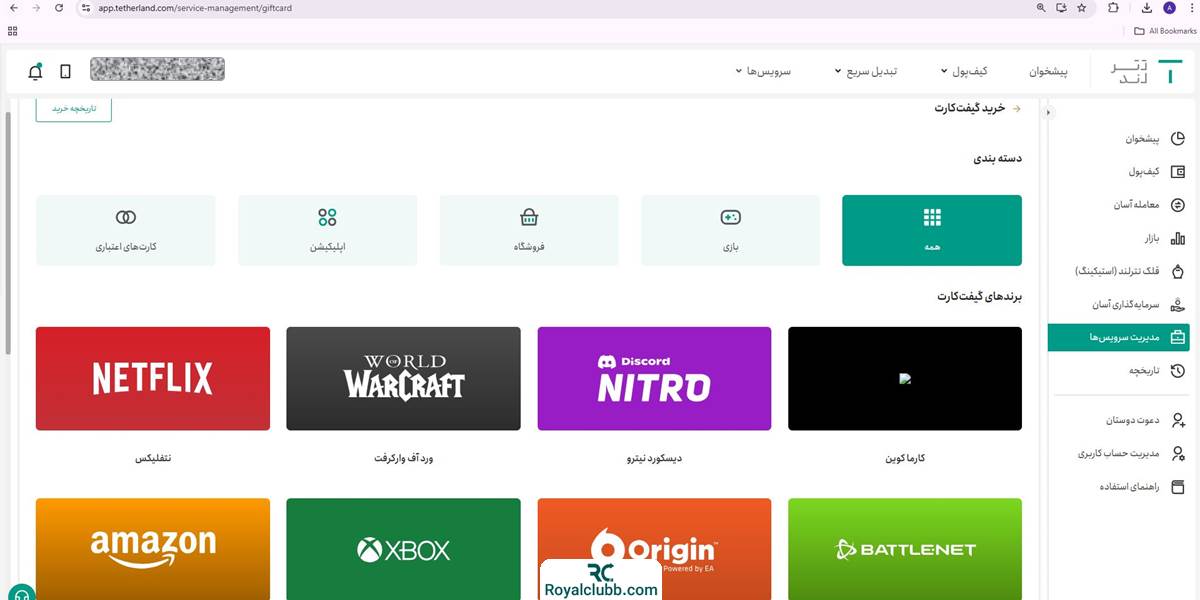Open the Discord Nitro gift card
The width and height of the screenshot is (1200, 600).
point(654,379)
